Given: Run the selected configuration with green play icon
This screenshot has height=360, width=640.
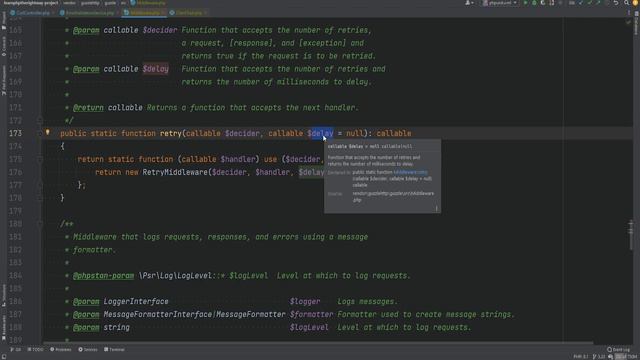Looking at the screenshot, I should tap(525, 3).
